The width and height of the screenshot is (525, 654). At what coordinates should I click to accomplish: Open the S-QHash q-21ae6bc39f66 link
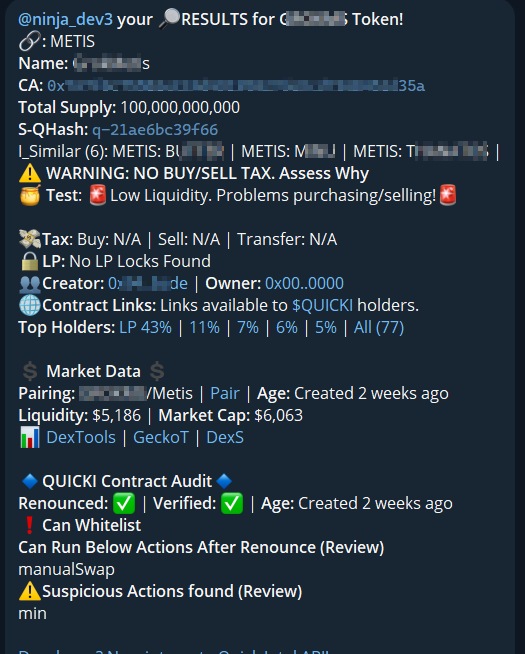point(155,130)
